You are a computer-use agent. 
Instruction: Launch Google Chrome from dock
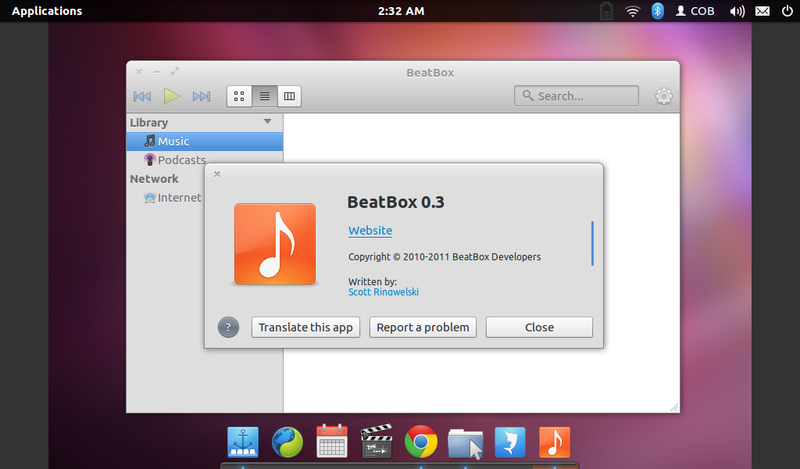421,441
